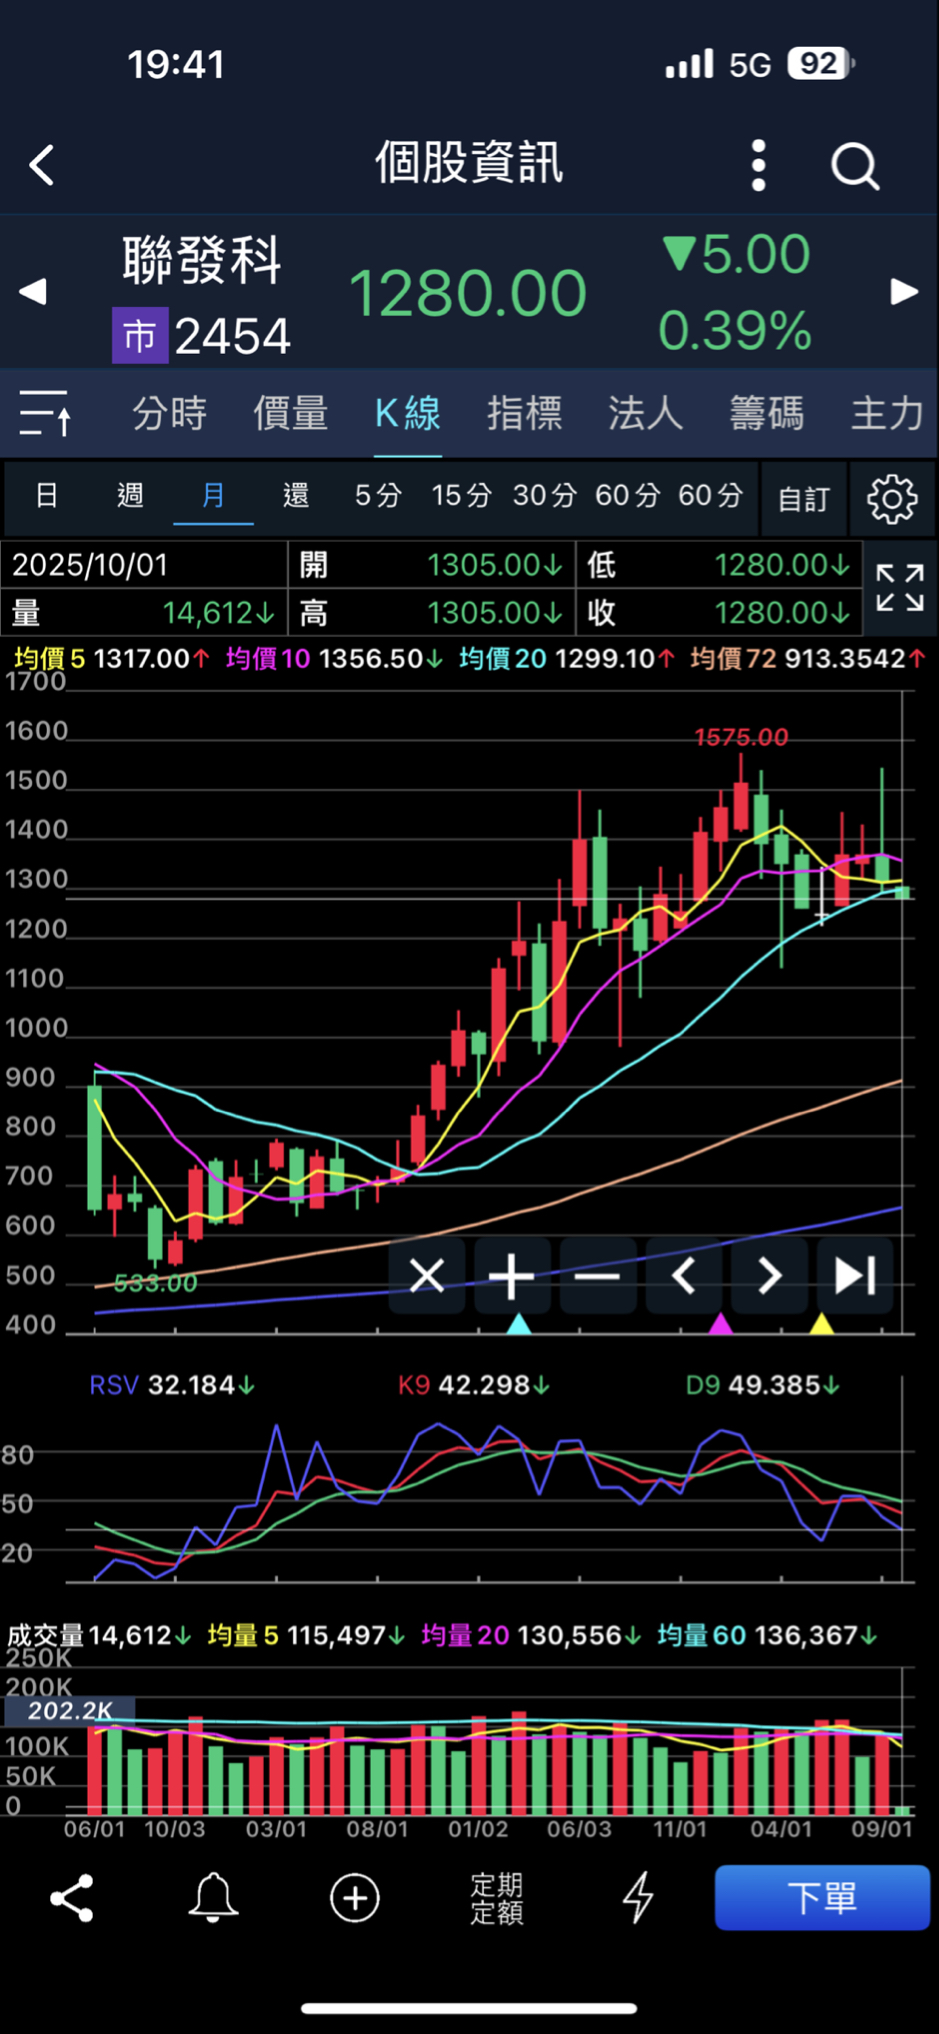Select 日 daily period
Viewport: 939px width, 2034px height.
click(x=47, y=495)
